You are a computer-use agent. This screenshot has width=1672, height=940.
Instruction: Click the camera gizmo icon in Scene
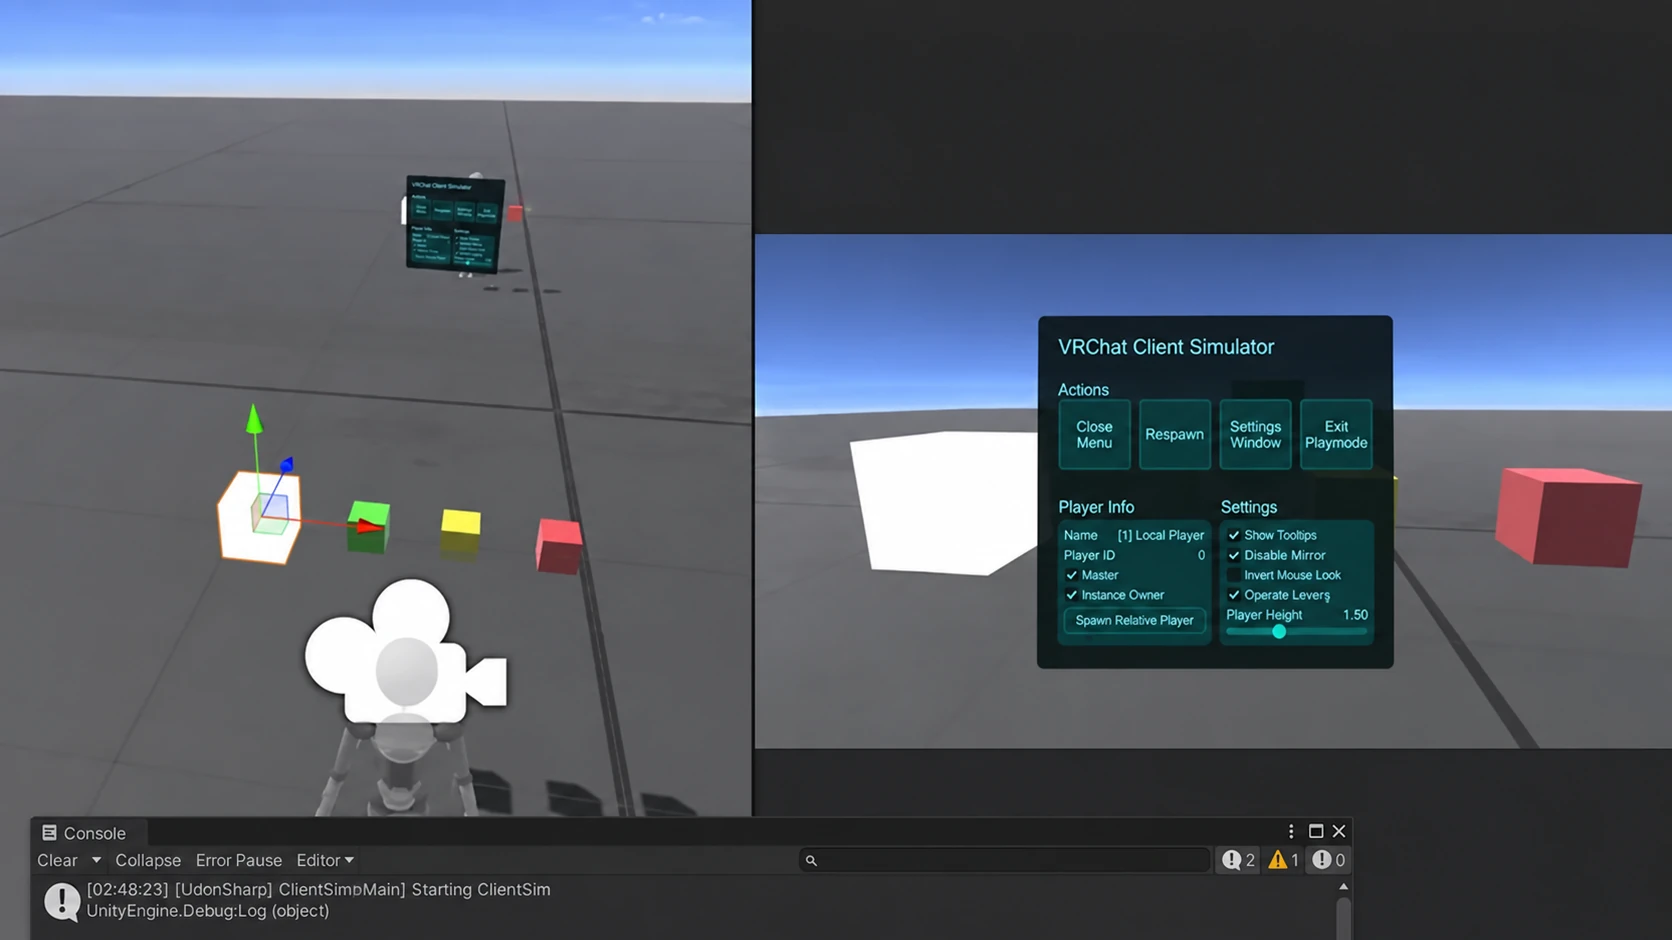[x=405, y=651]
